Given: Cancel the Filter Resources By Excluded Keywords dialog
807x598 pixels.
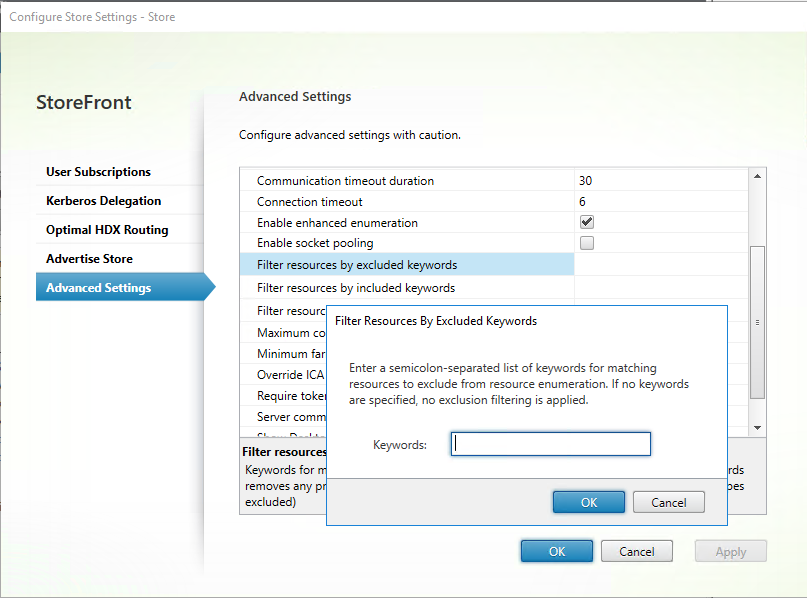Looking at the screenshot, I should 668,502.
